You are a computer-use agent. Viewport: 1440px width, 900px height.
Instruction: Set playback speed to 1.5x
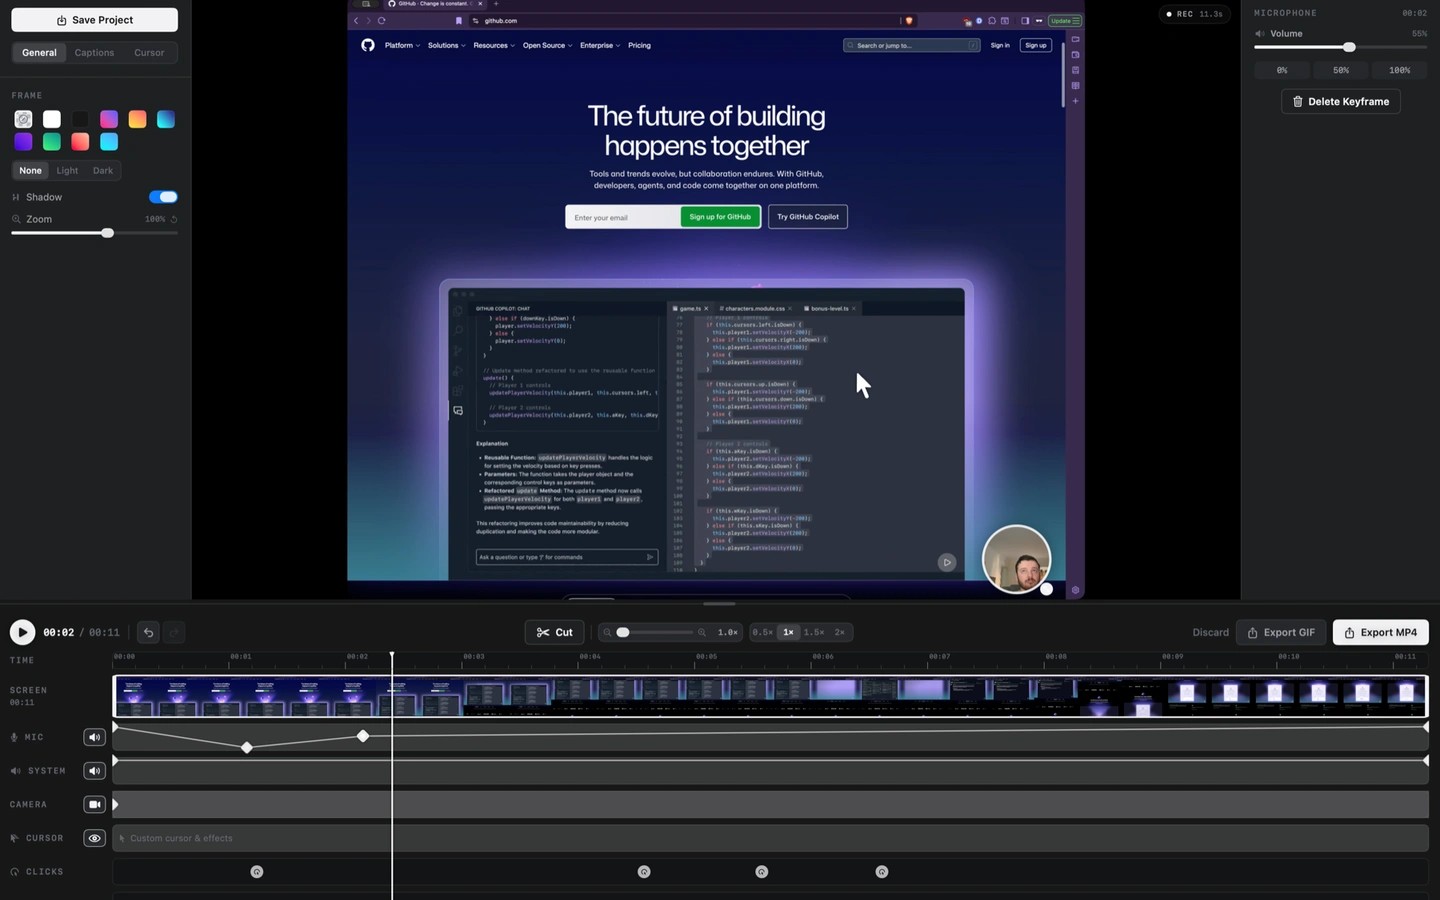814,632
